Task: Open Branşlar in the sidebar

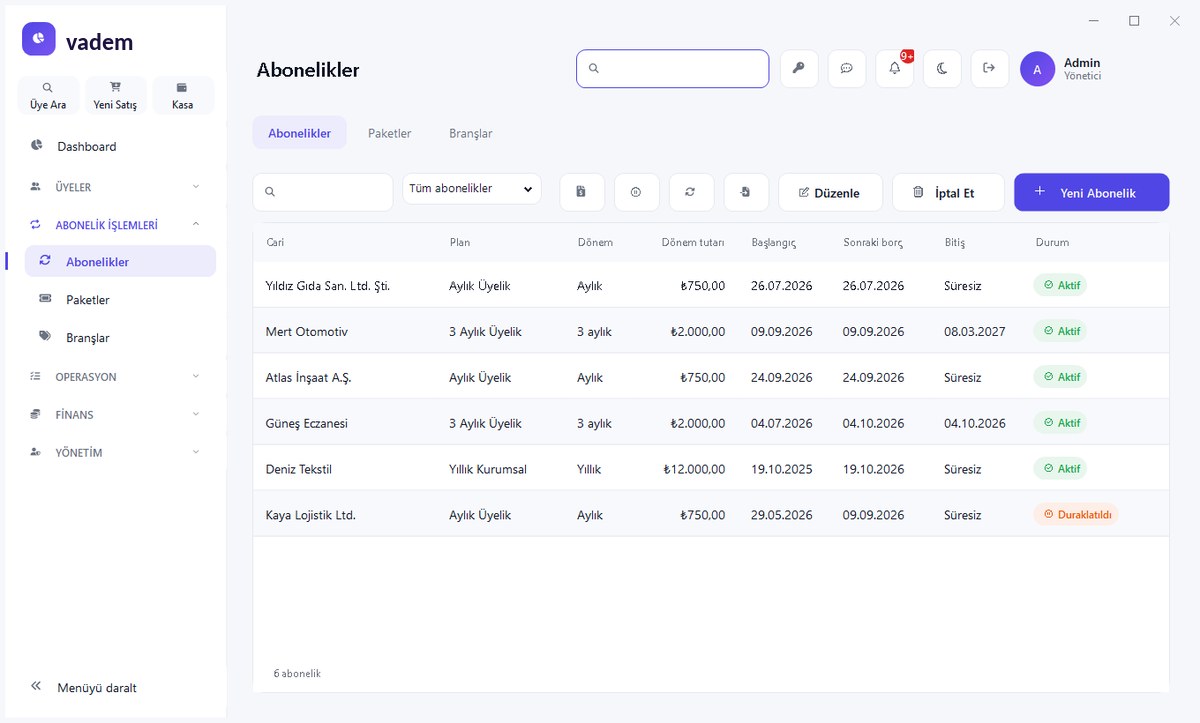Action: tap(120, 337)
